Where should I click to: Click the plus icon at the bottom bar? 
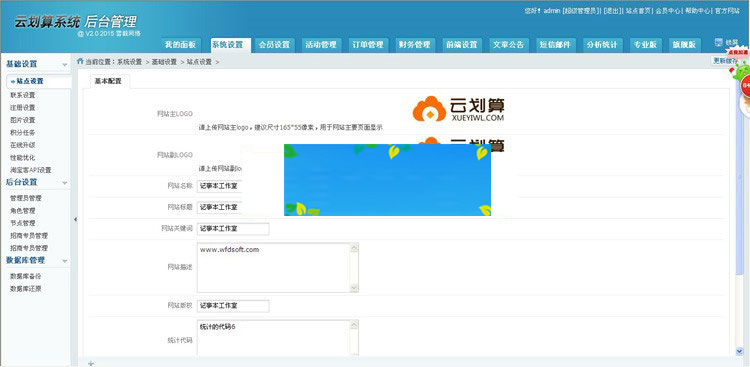91,363
